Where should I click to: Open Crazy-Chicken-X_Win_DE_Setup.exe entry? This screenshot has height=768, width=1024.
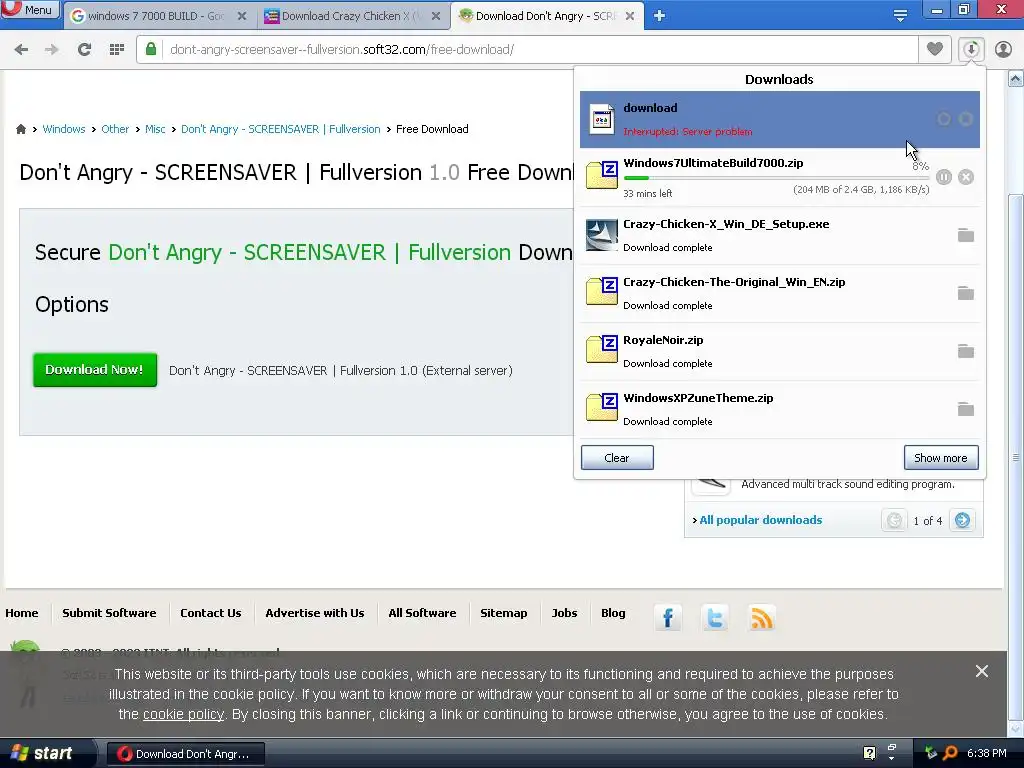coord(780,235)
